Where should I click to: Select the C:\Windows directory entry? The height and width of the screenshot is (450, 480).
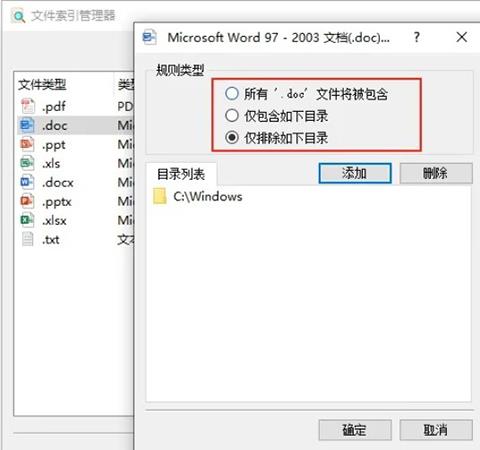pos(198,196)
